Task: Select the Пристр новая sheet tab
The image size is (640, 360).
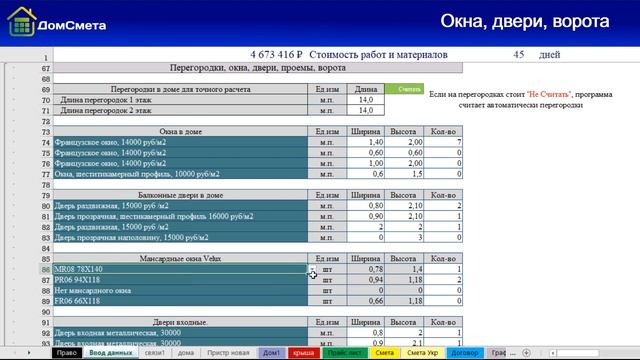Action: pyautogui.click(x=228, y=353)
